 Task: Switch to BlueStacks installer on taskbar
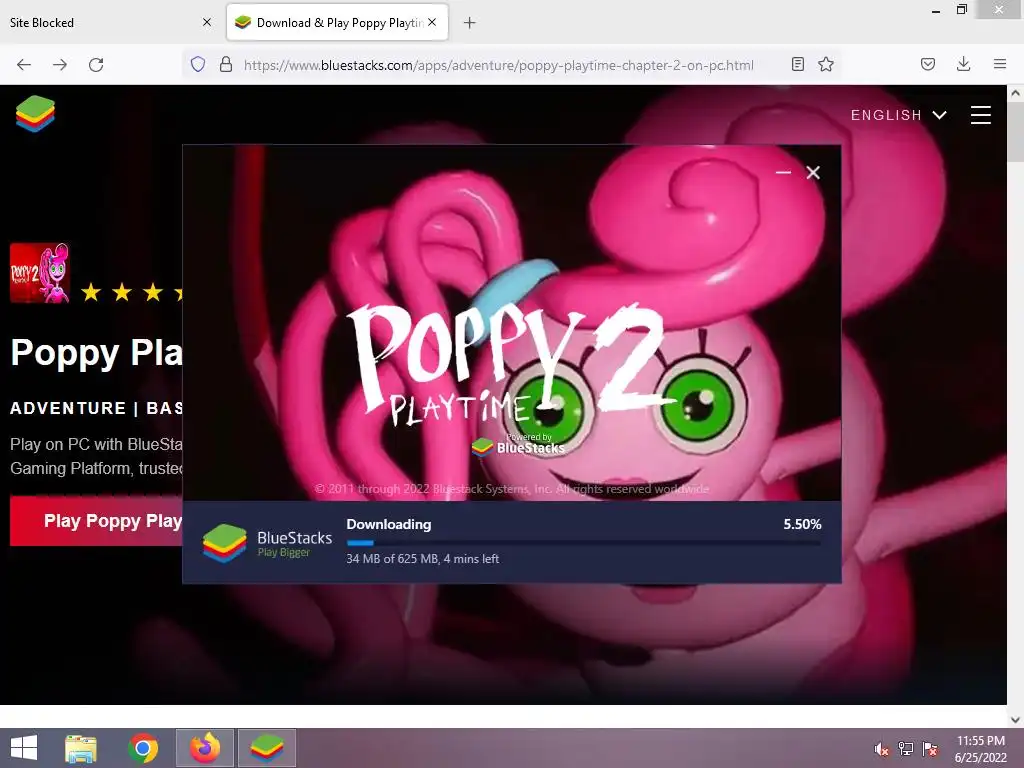click(267, 748)
